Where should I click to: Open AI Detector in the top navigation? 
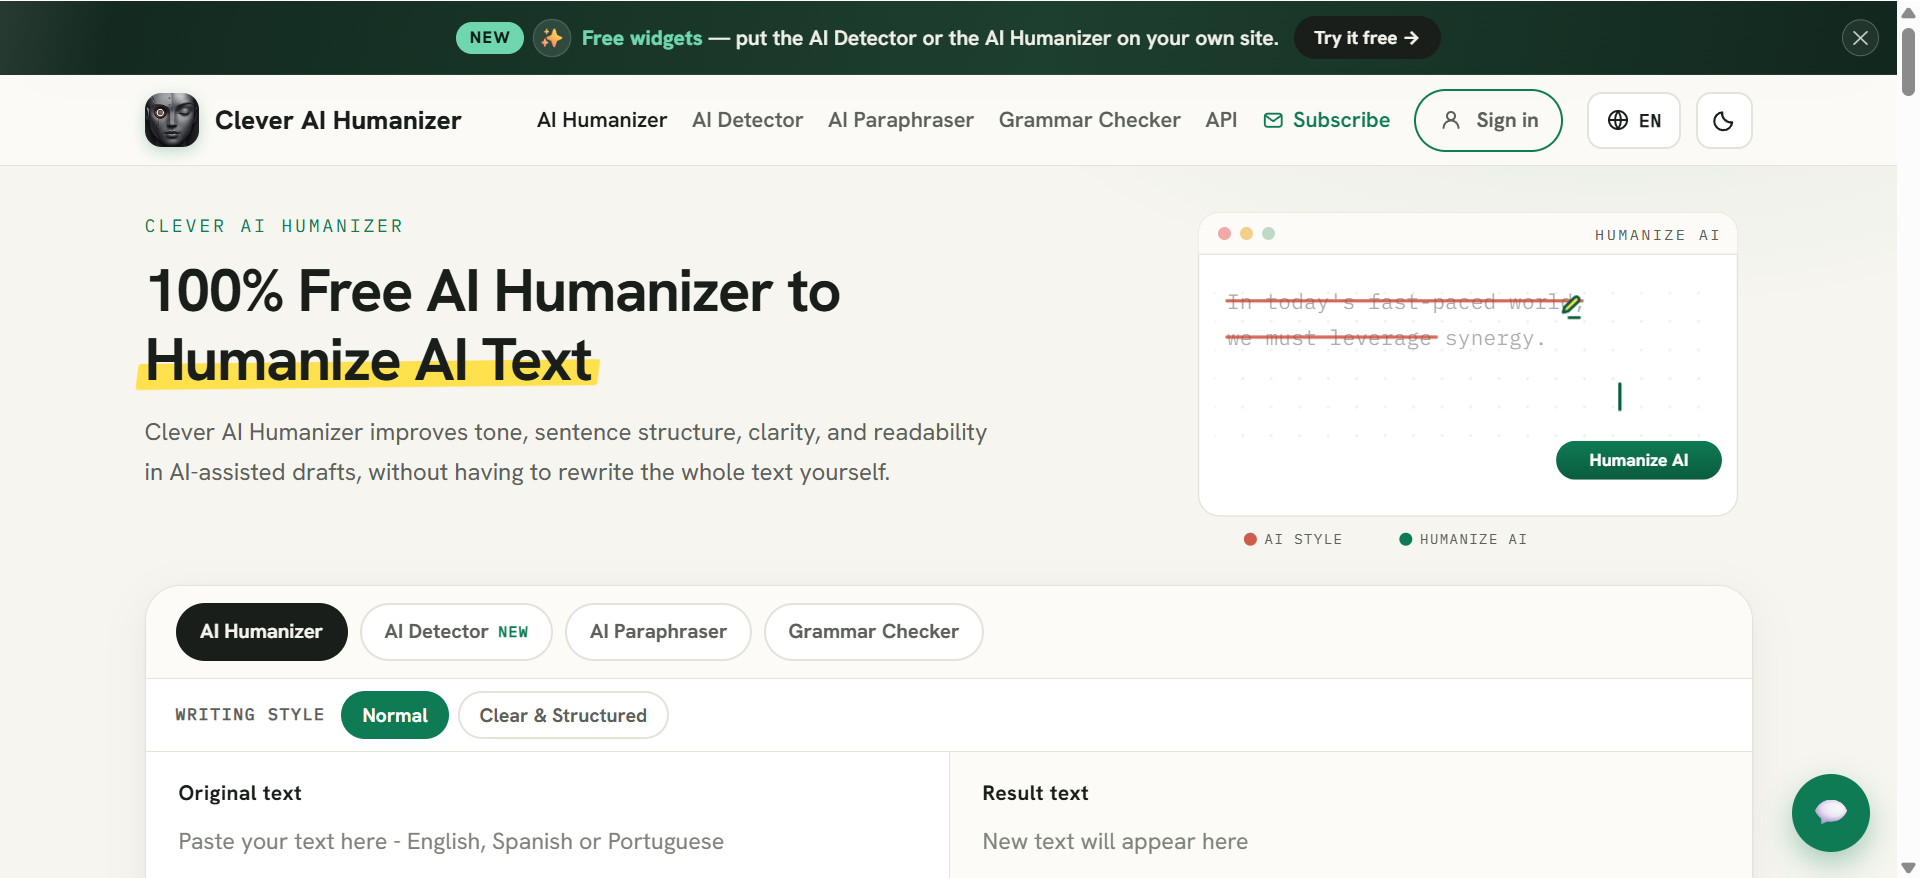pos(747,120)
